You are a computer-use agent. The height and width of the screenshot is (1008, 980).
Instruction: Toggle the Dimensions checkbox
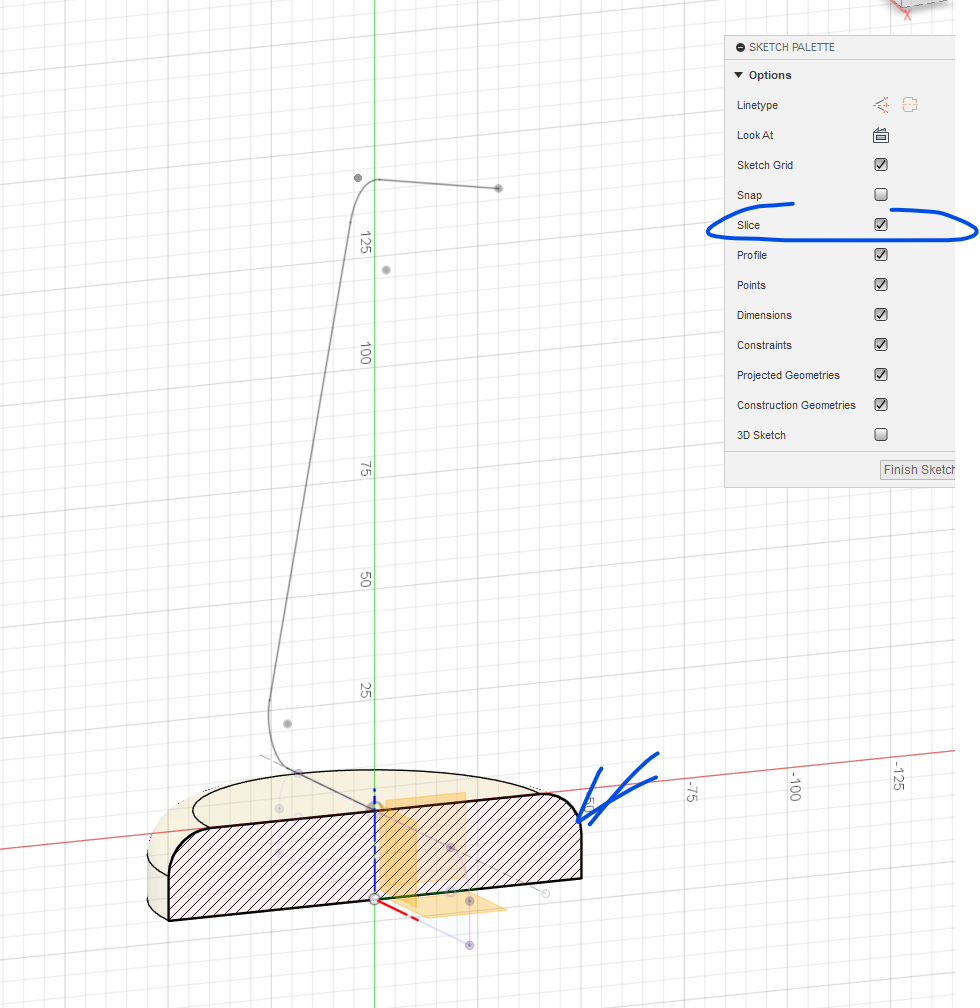click(x=881, y=315)
